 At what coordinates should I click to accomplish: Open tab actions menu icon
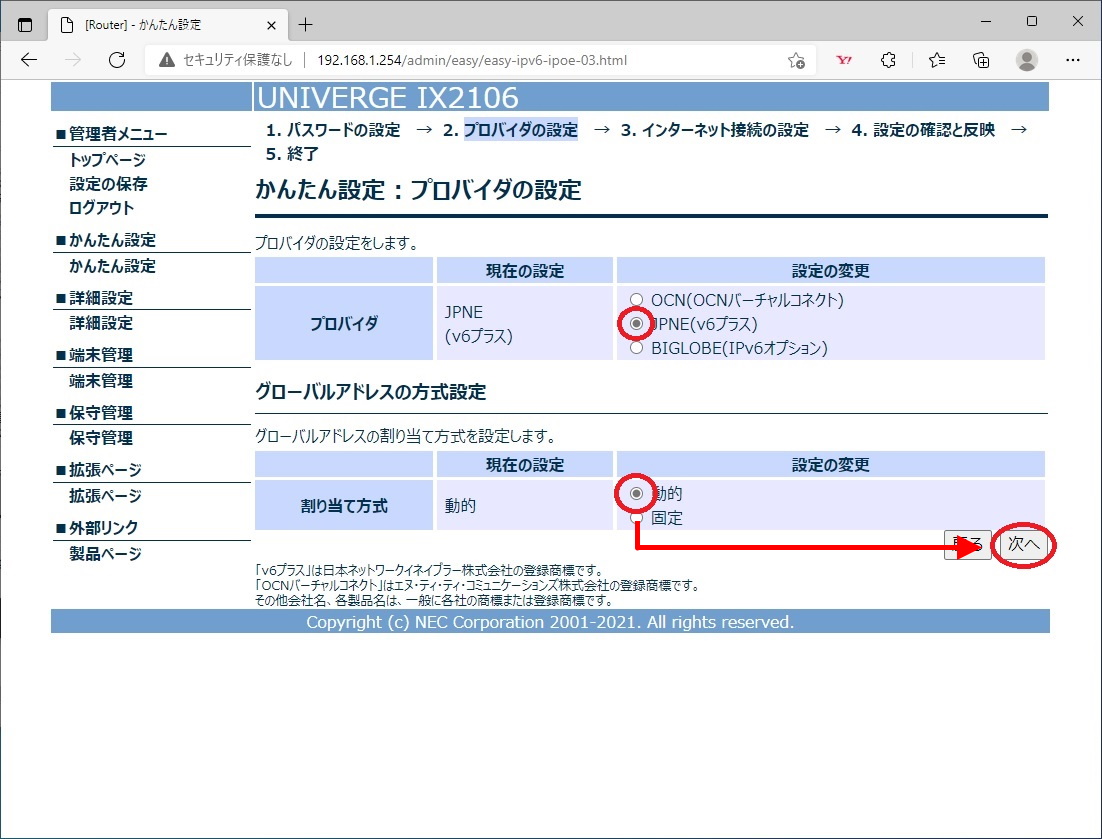(25, 25)
